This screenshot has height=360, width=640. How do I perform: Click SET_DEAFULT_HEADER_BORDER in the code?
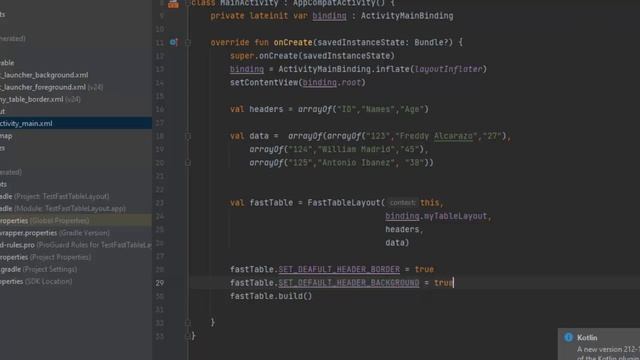(339, 269)
